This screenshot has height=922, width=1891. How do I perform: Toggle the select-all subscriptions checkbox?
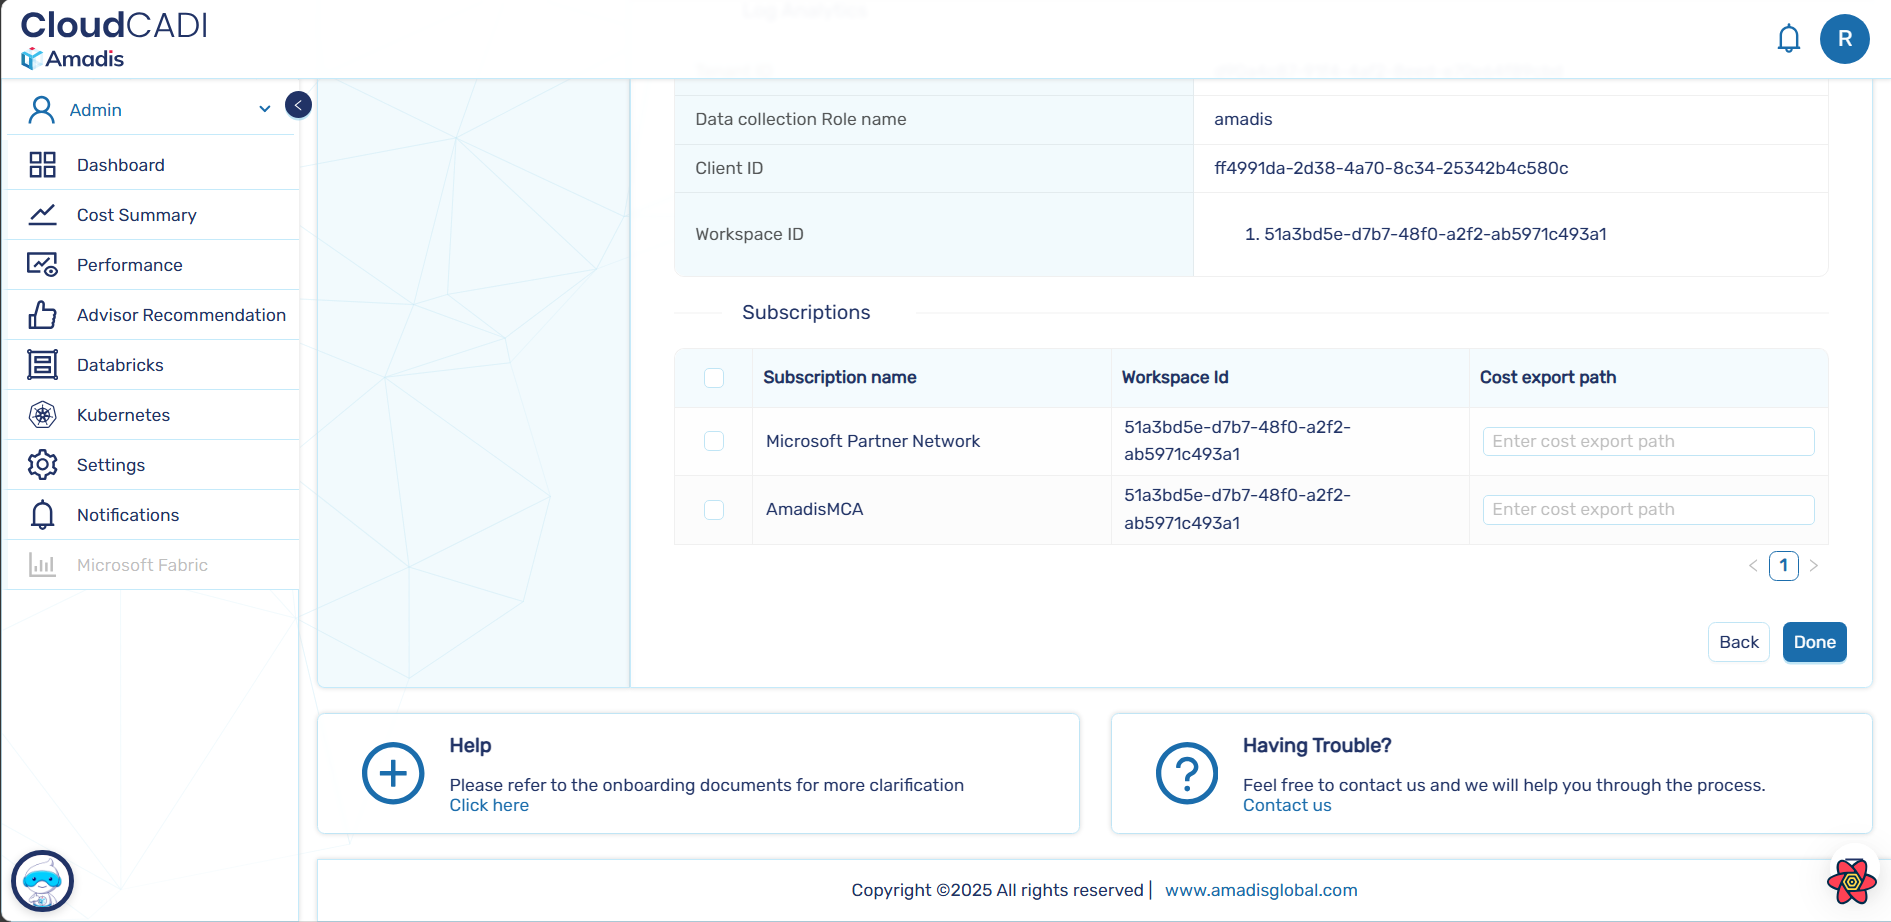pyautogui.click(x=714, y=378)
